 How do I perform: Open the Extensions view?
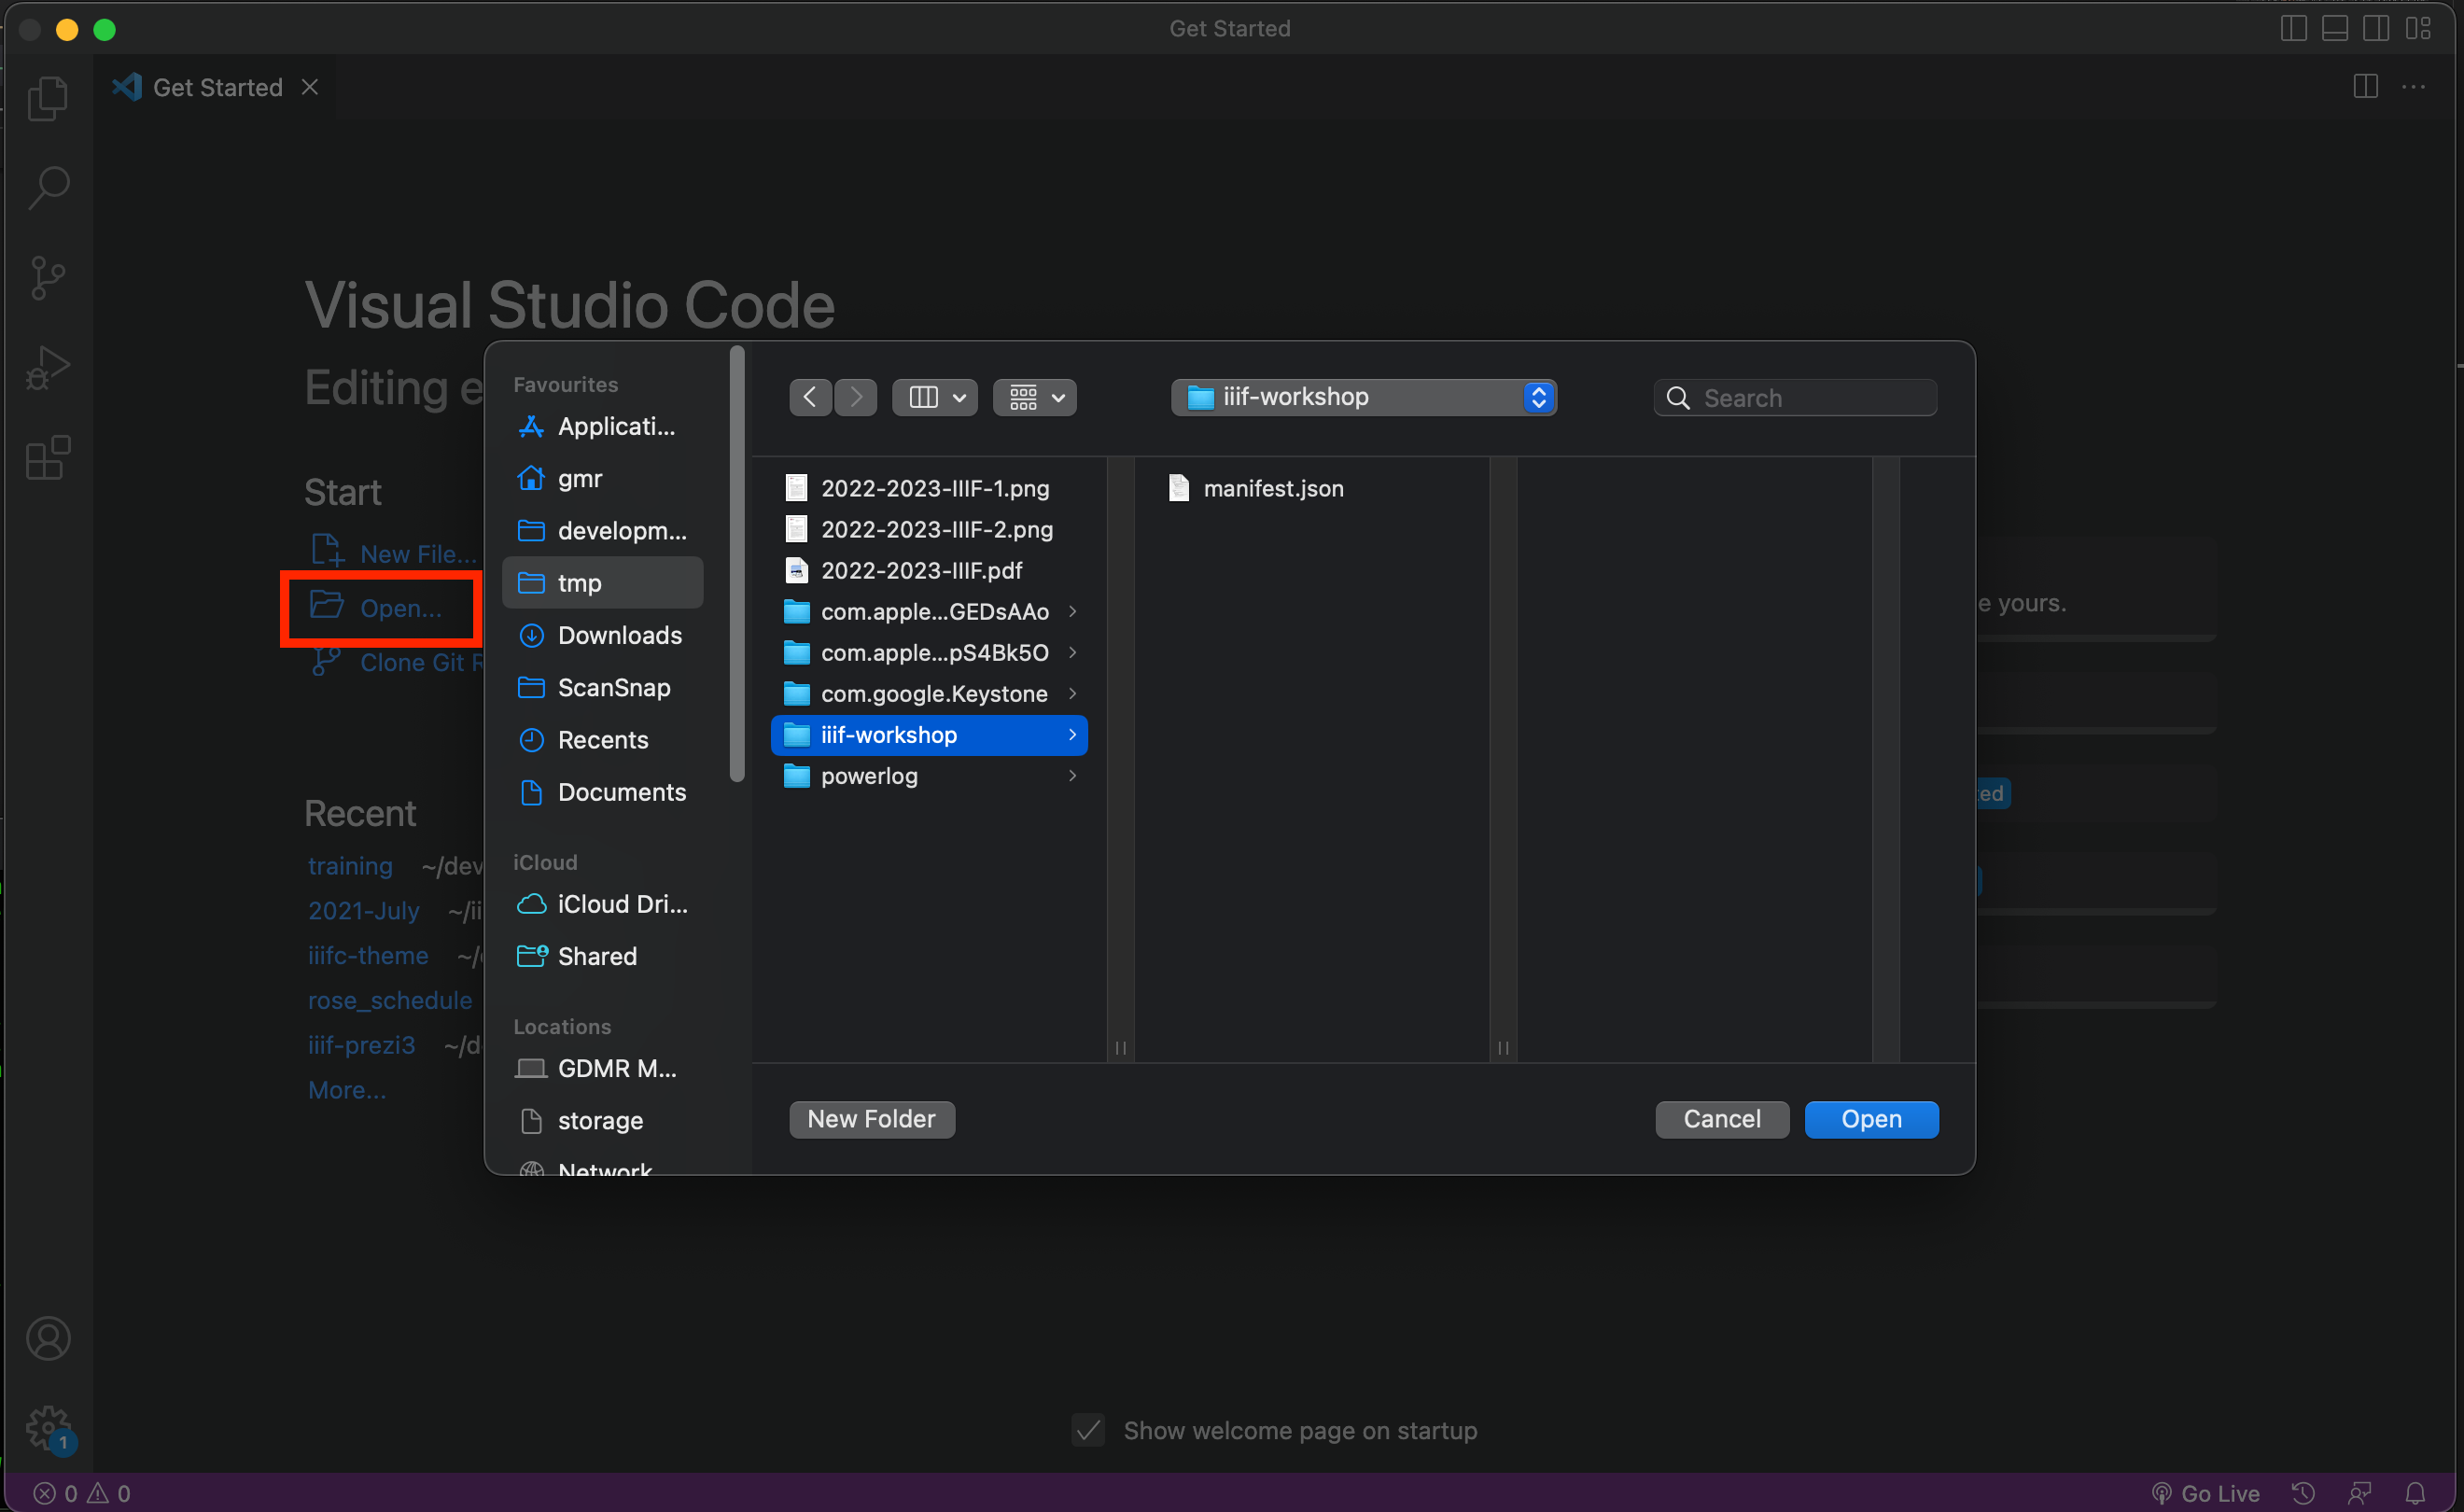[48, 458]
